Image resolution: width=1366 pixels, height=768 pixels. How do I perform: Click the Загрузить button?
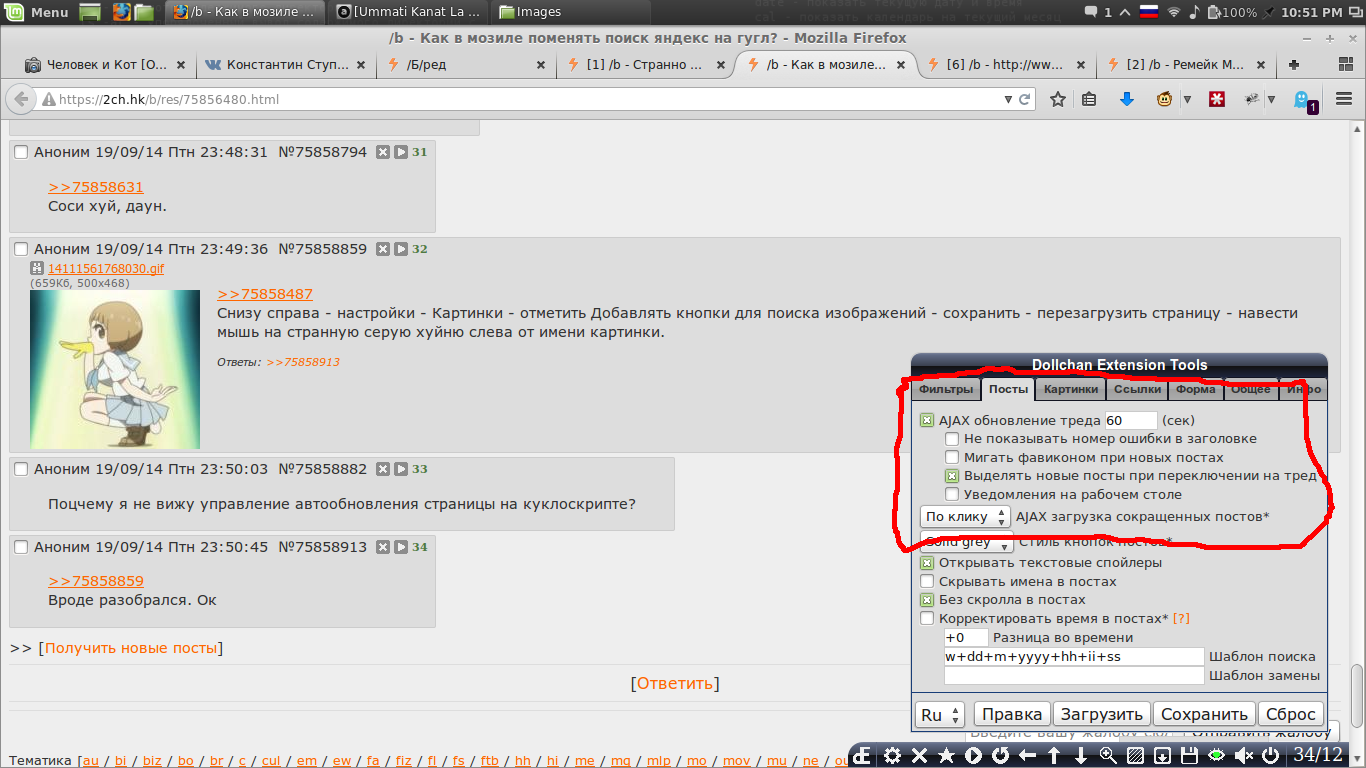point(1101,714)
